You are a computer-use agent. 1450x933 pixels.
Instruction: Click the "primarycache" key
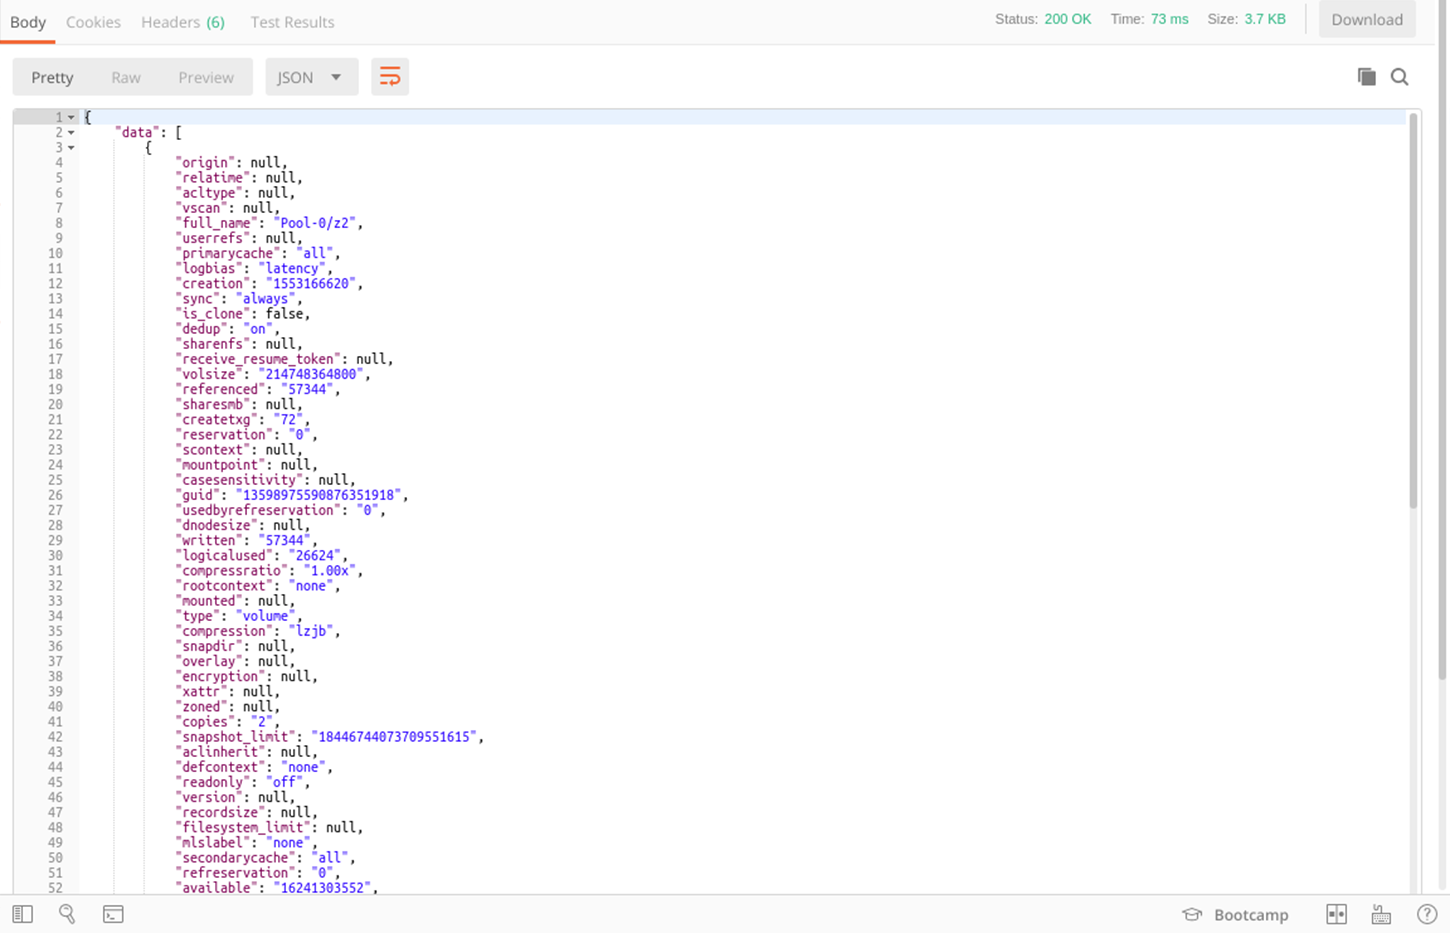tap(228, 253)
